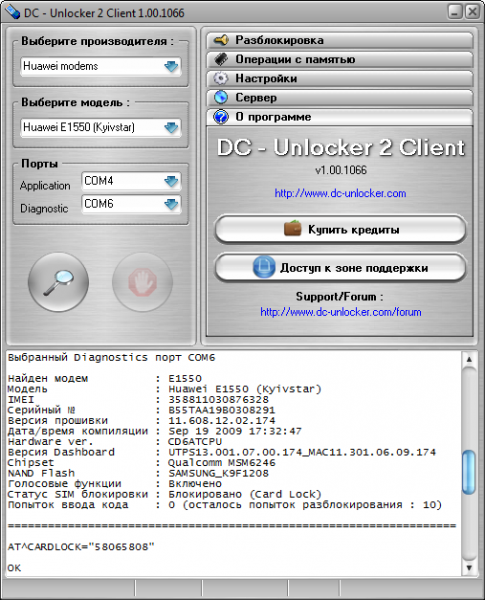Expand the Application port COM4 dropdown arrow
This screenshot has height=600, width=485.
(171, 181)
